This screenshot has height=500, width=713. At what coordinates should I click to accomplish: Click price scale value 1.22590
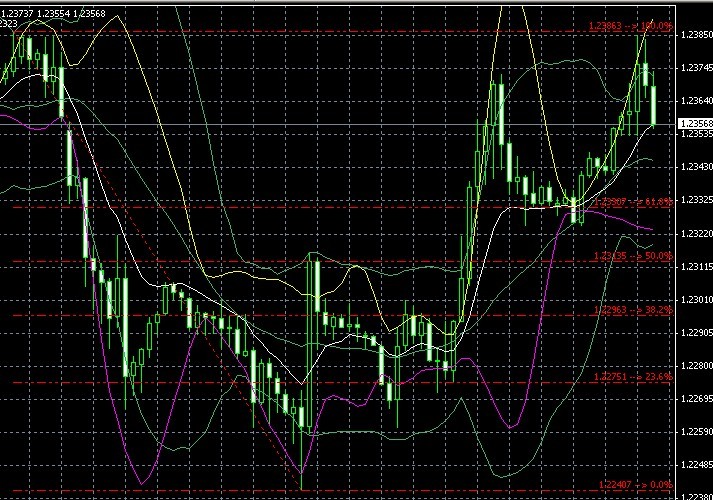[x=697, y=432]
